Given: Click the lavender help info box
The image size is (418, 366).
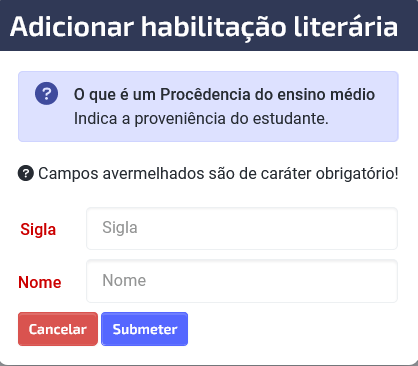Looking at the screenshot, I should (208, 106).
